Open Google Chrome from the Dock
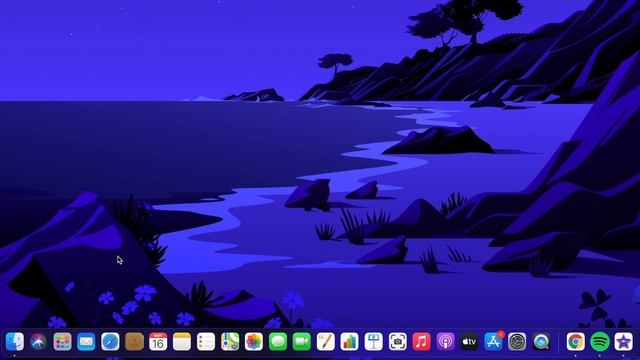This screenshot has height=360, width=640. click(576, 342)
